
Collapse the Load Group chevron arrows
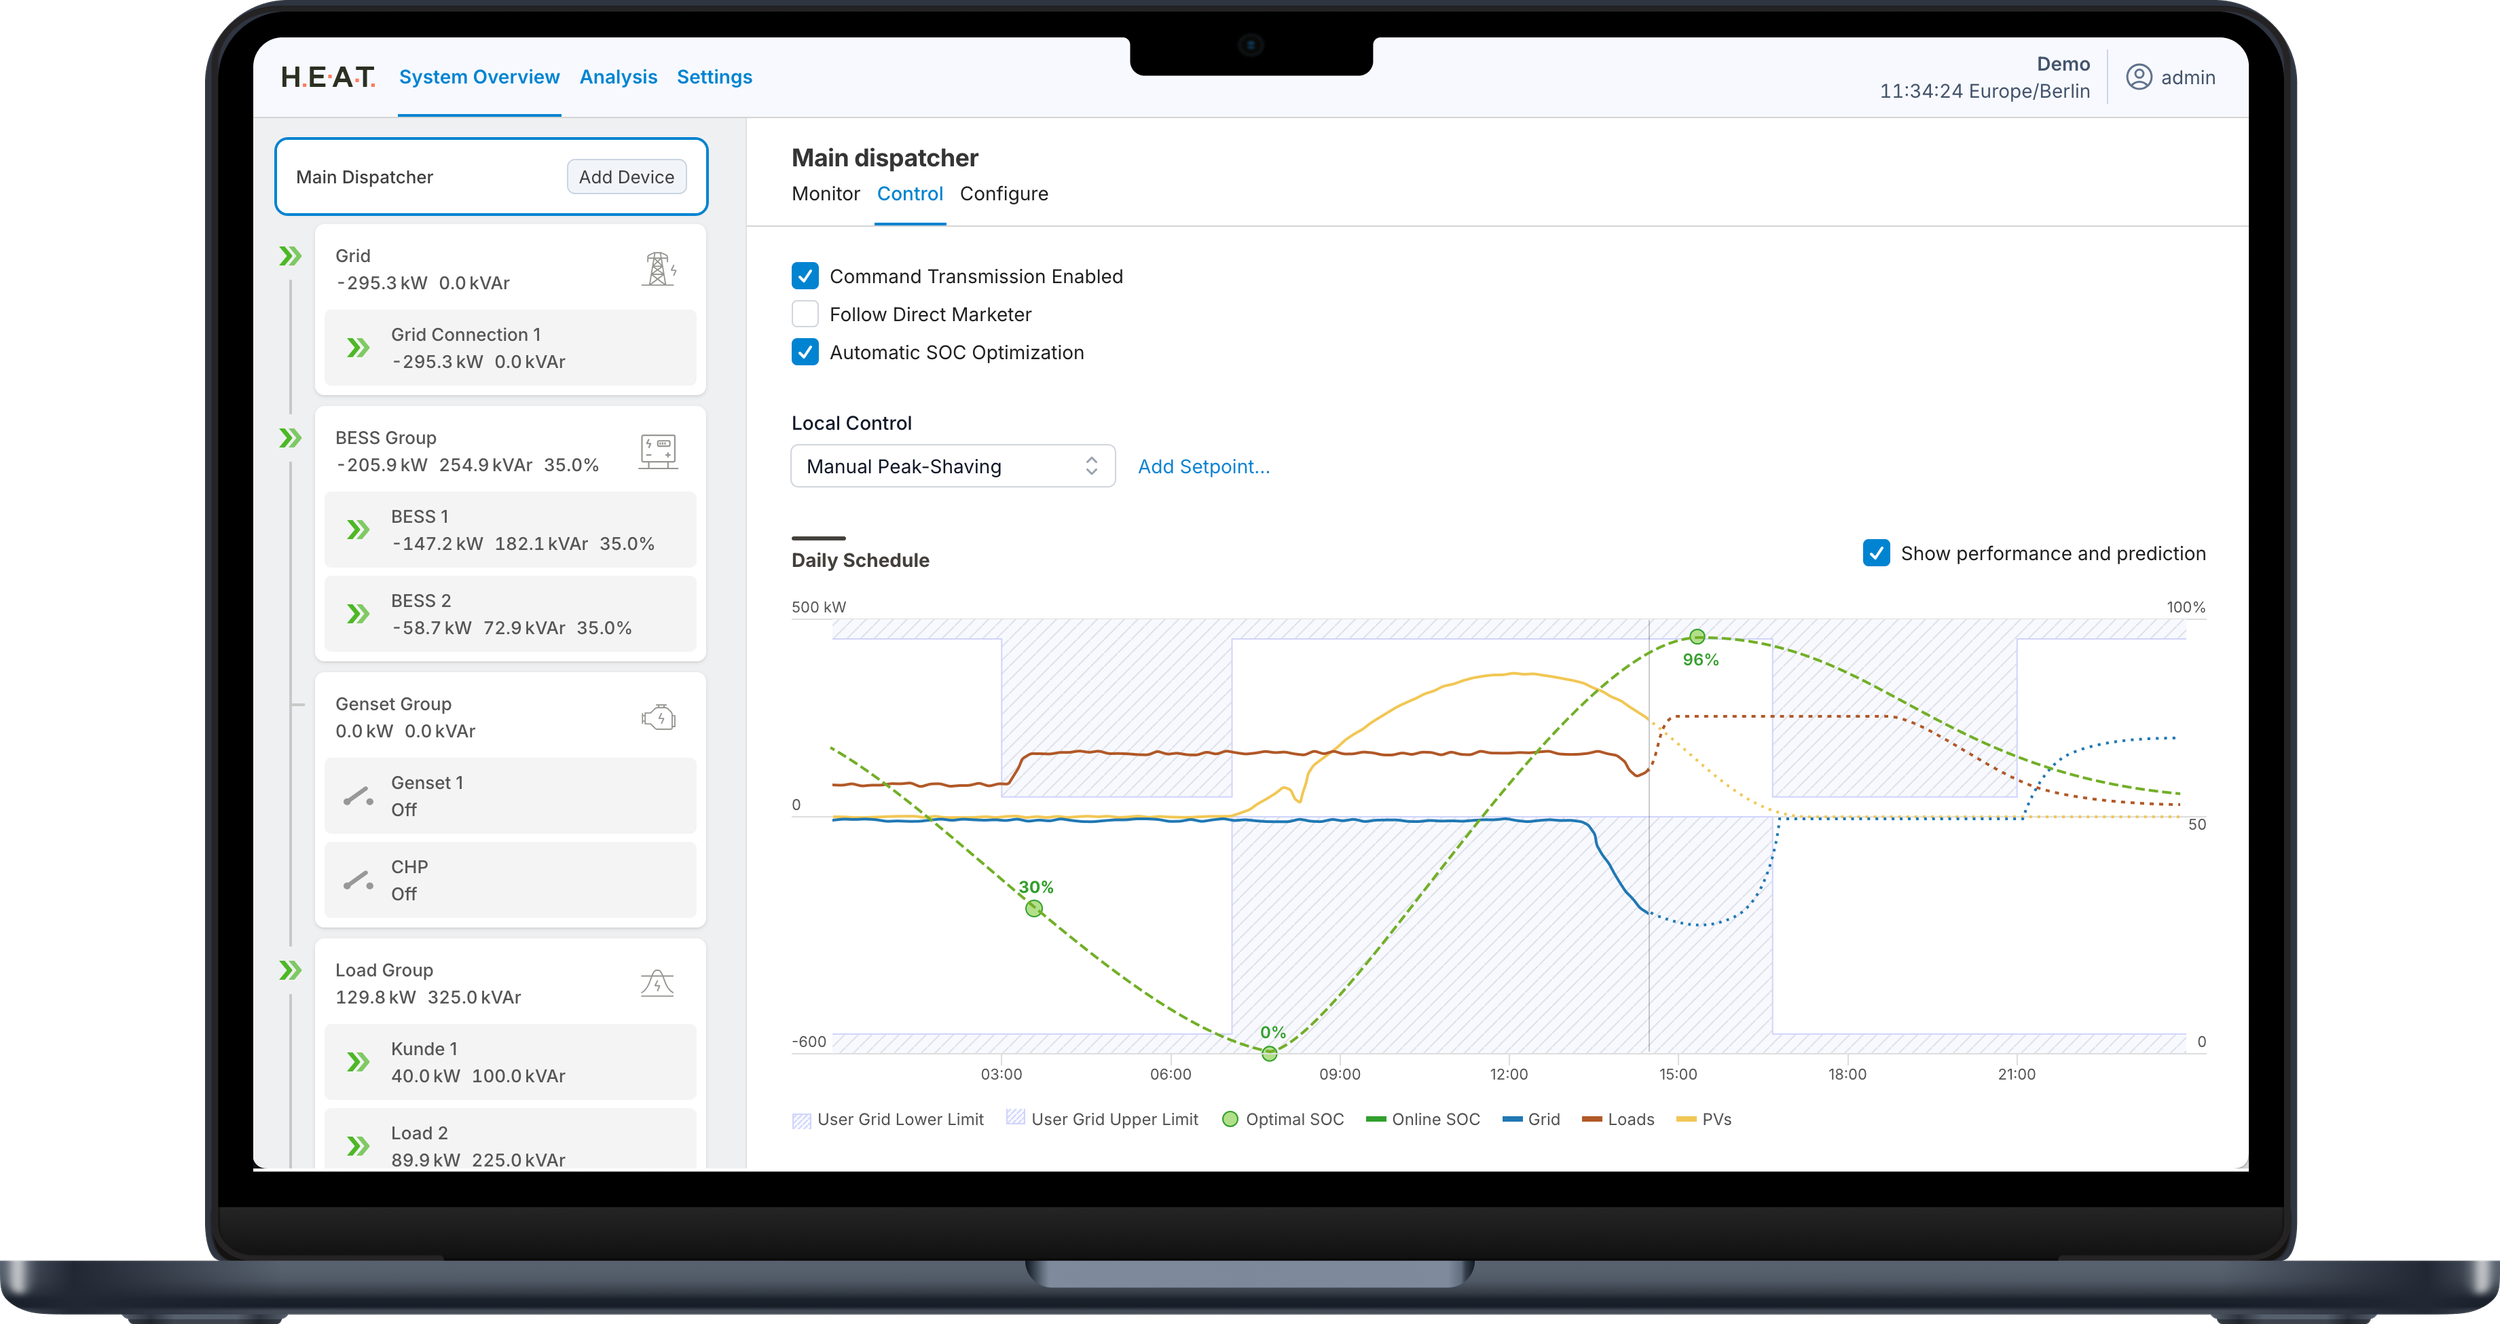pyautogui.click(x=290, y=970)
